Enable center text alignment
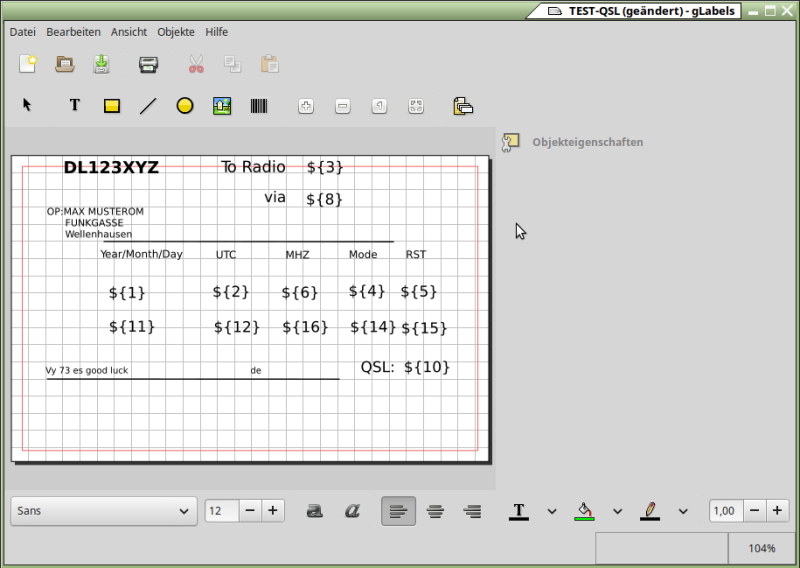800x568 pixels. point(435,511)
